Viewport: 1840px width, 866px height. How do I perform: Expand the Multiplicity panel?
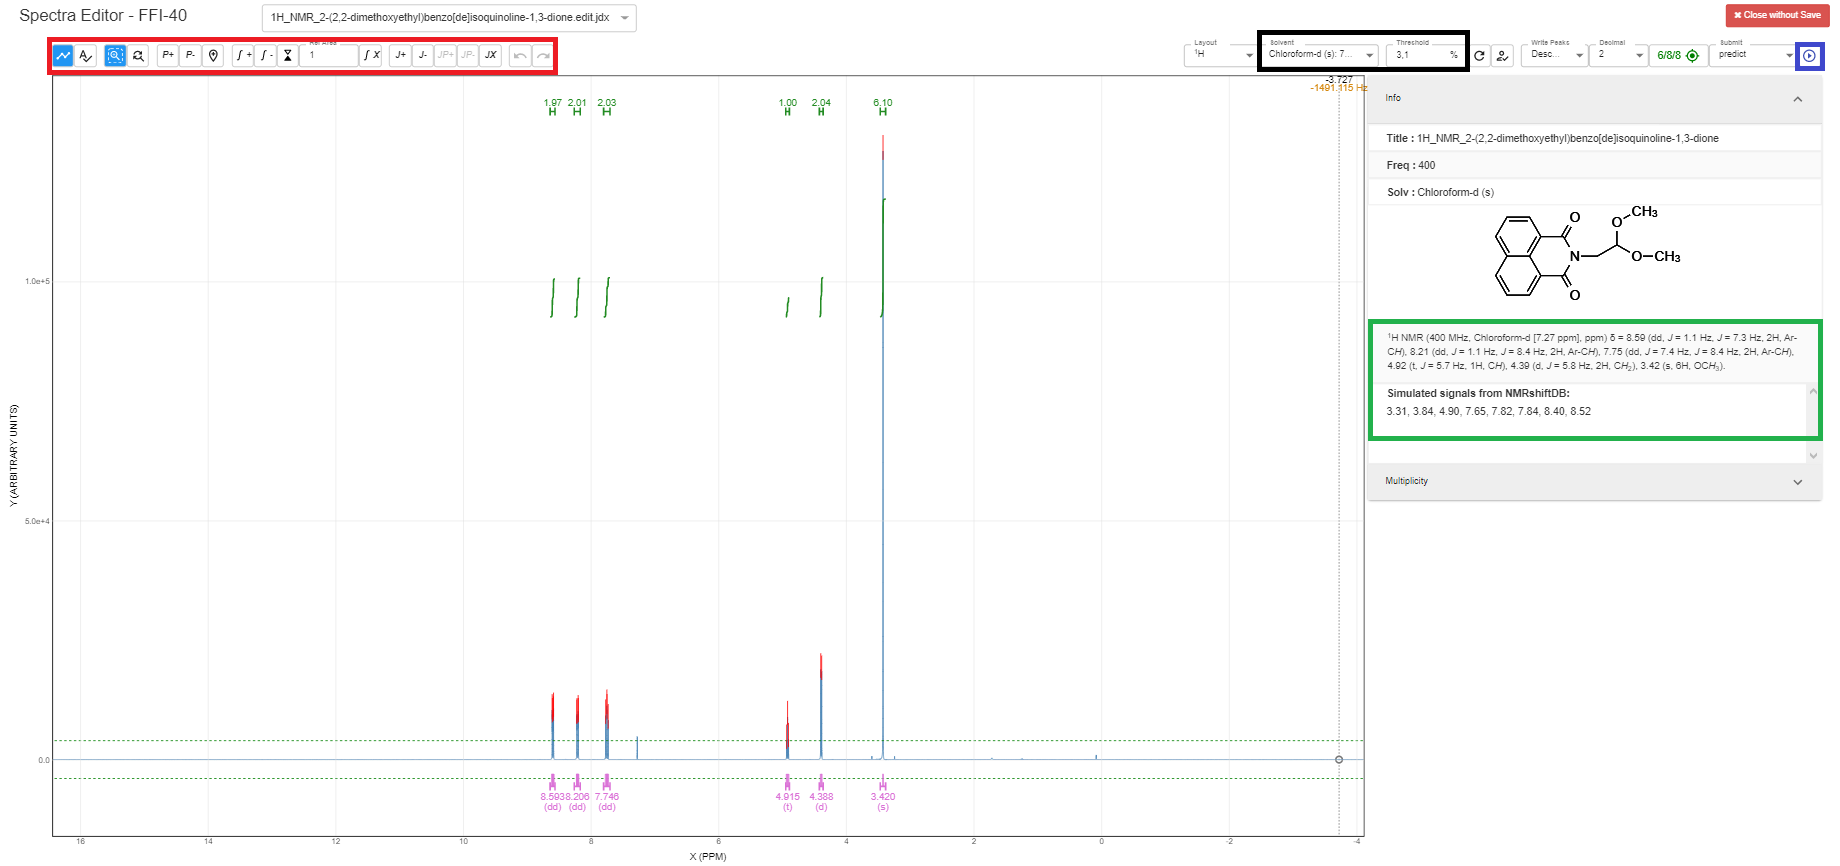[x=1594, y=481]
